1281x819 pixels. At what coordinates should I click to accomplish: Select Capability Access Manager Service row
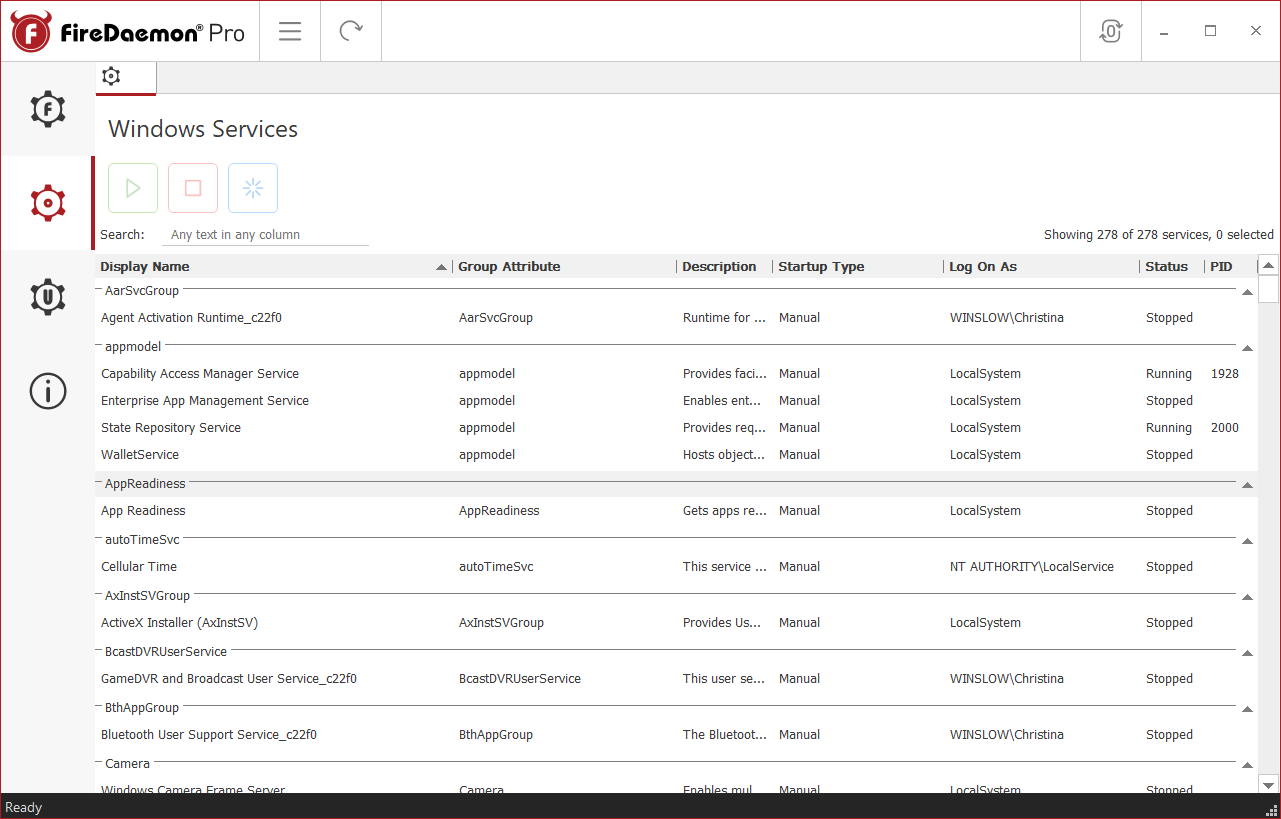676,374
